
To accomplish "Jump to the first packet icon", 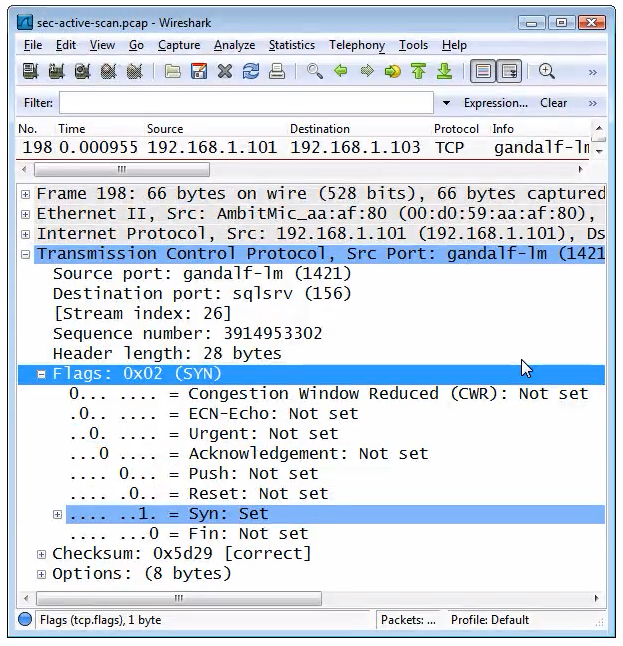I will (419, 71).
